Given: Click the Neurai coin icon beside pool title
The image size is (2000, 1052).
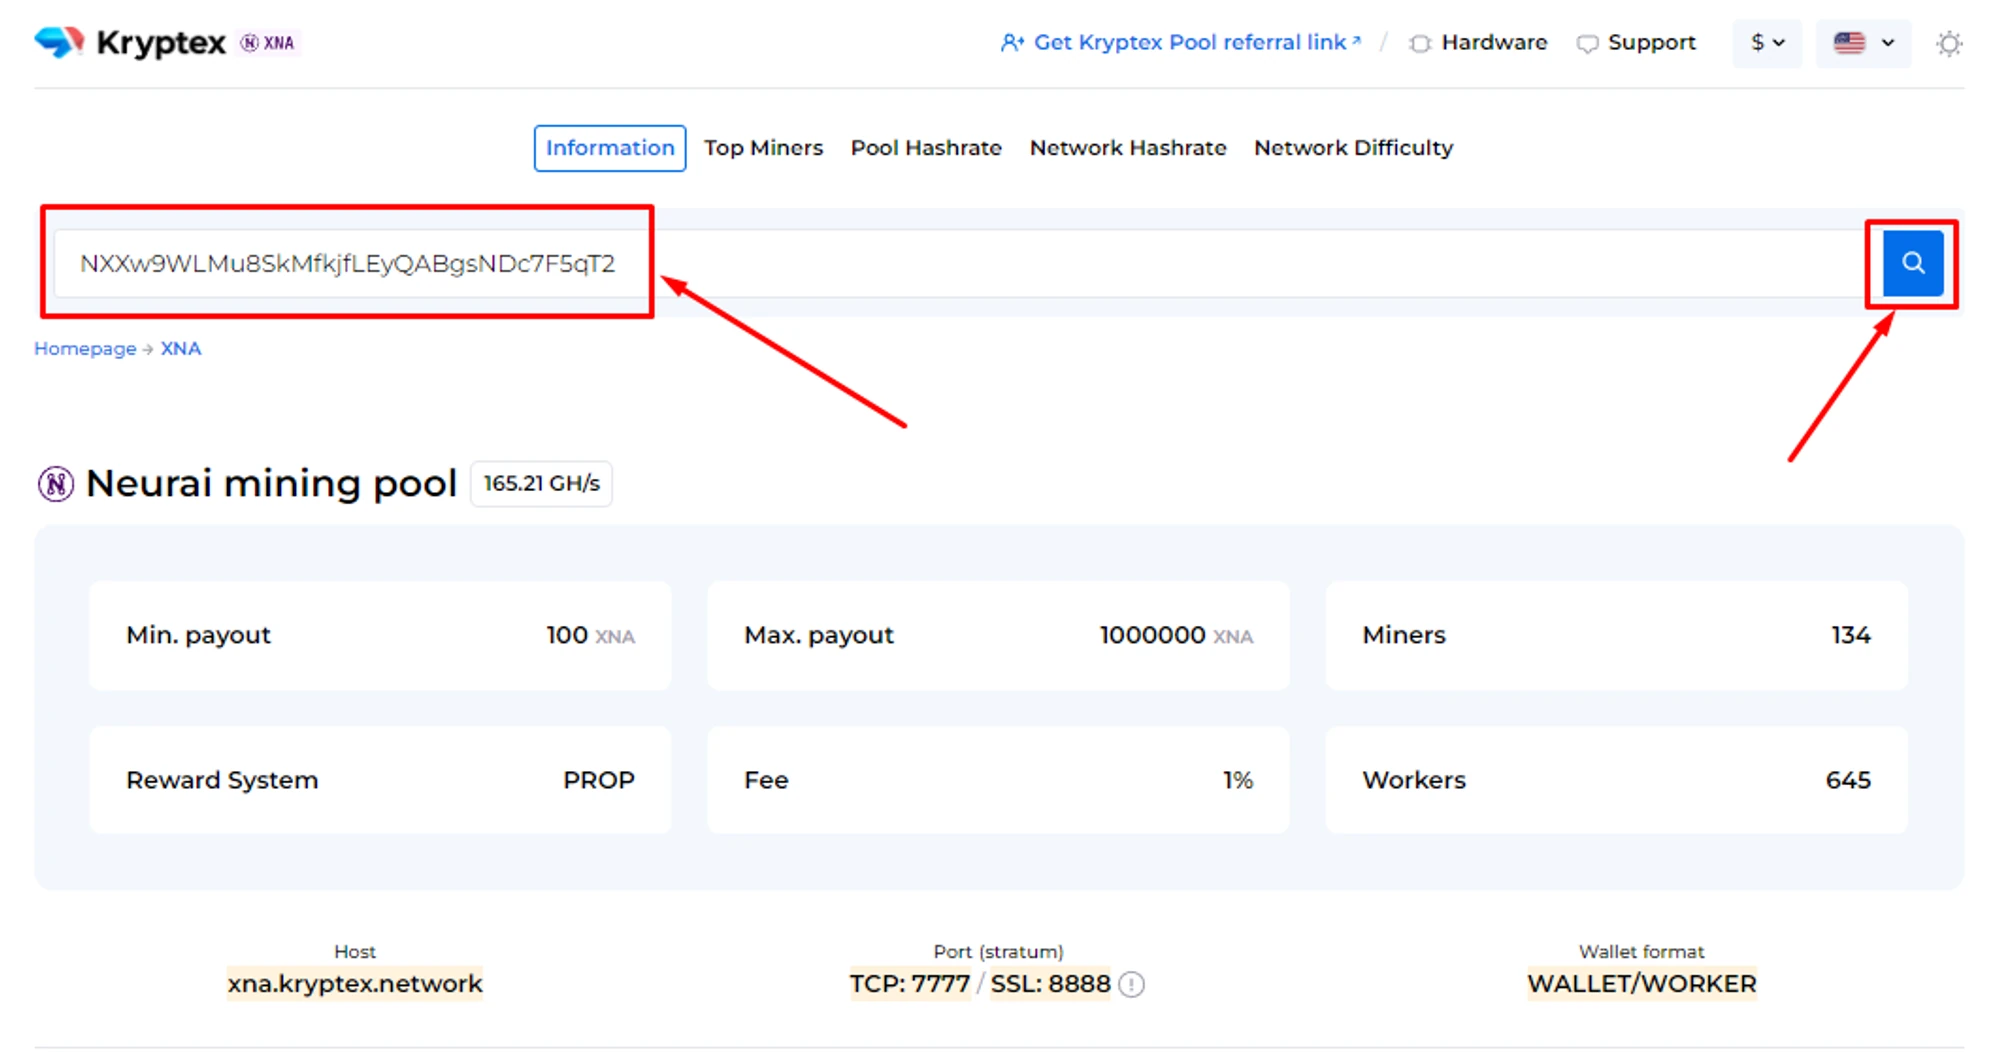Looking at the screenshot, I should [x=56, y=484].
